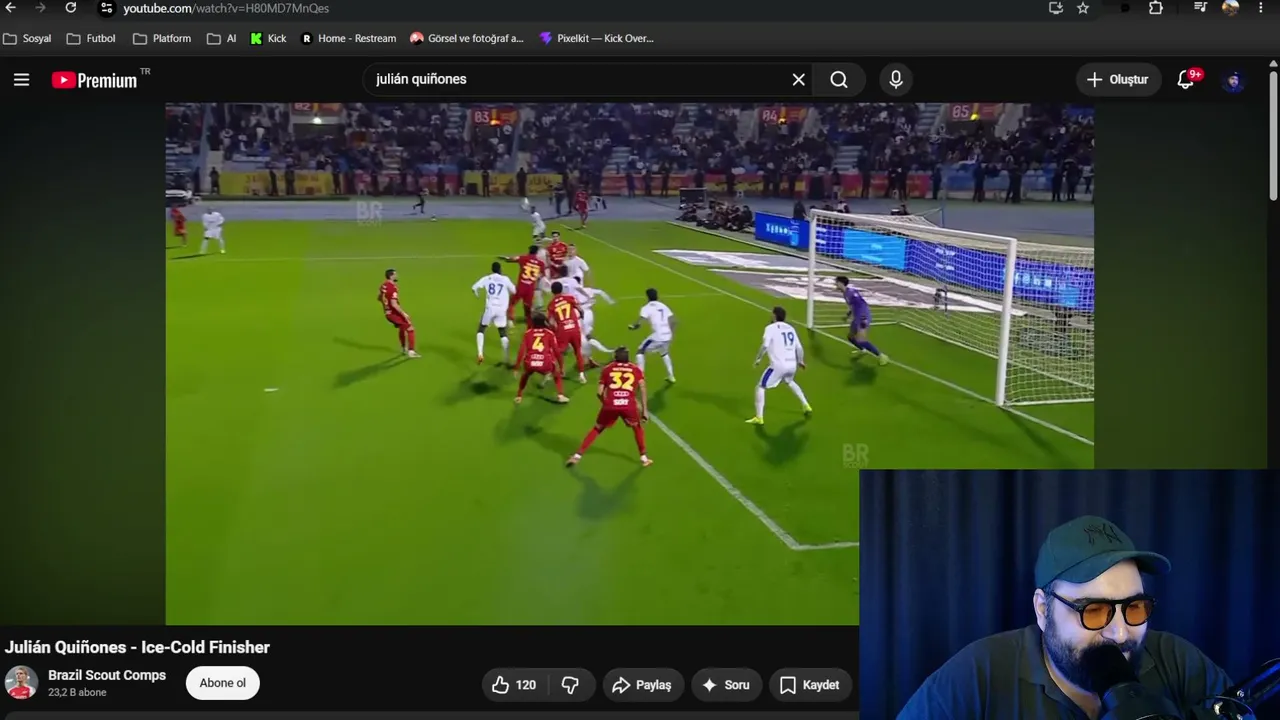Run search with the magnifier button
The width and height of the screenshot is (1280, 720).
tap(839, 80)
